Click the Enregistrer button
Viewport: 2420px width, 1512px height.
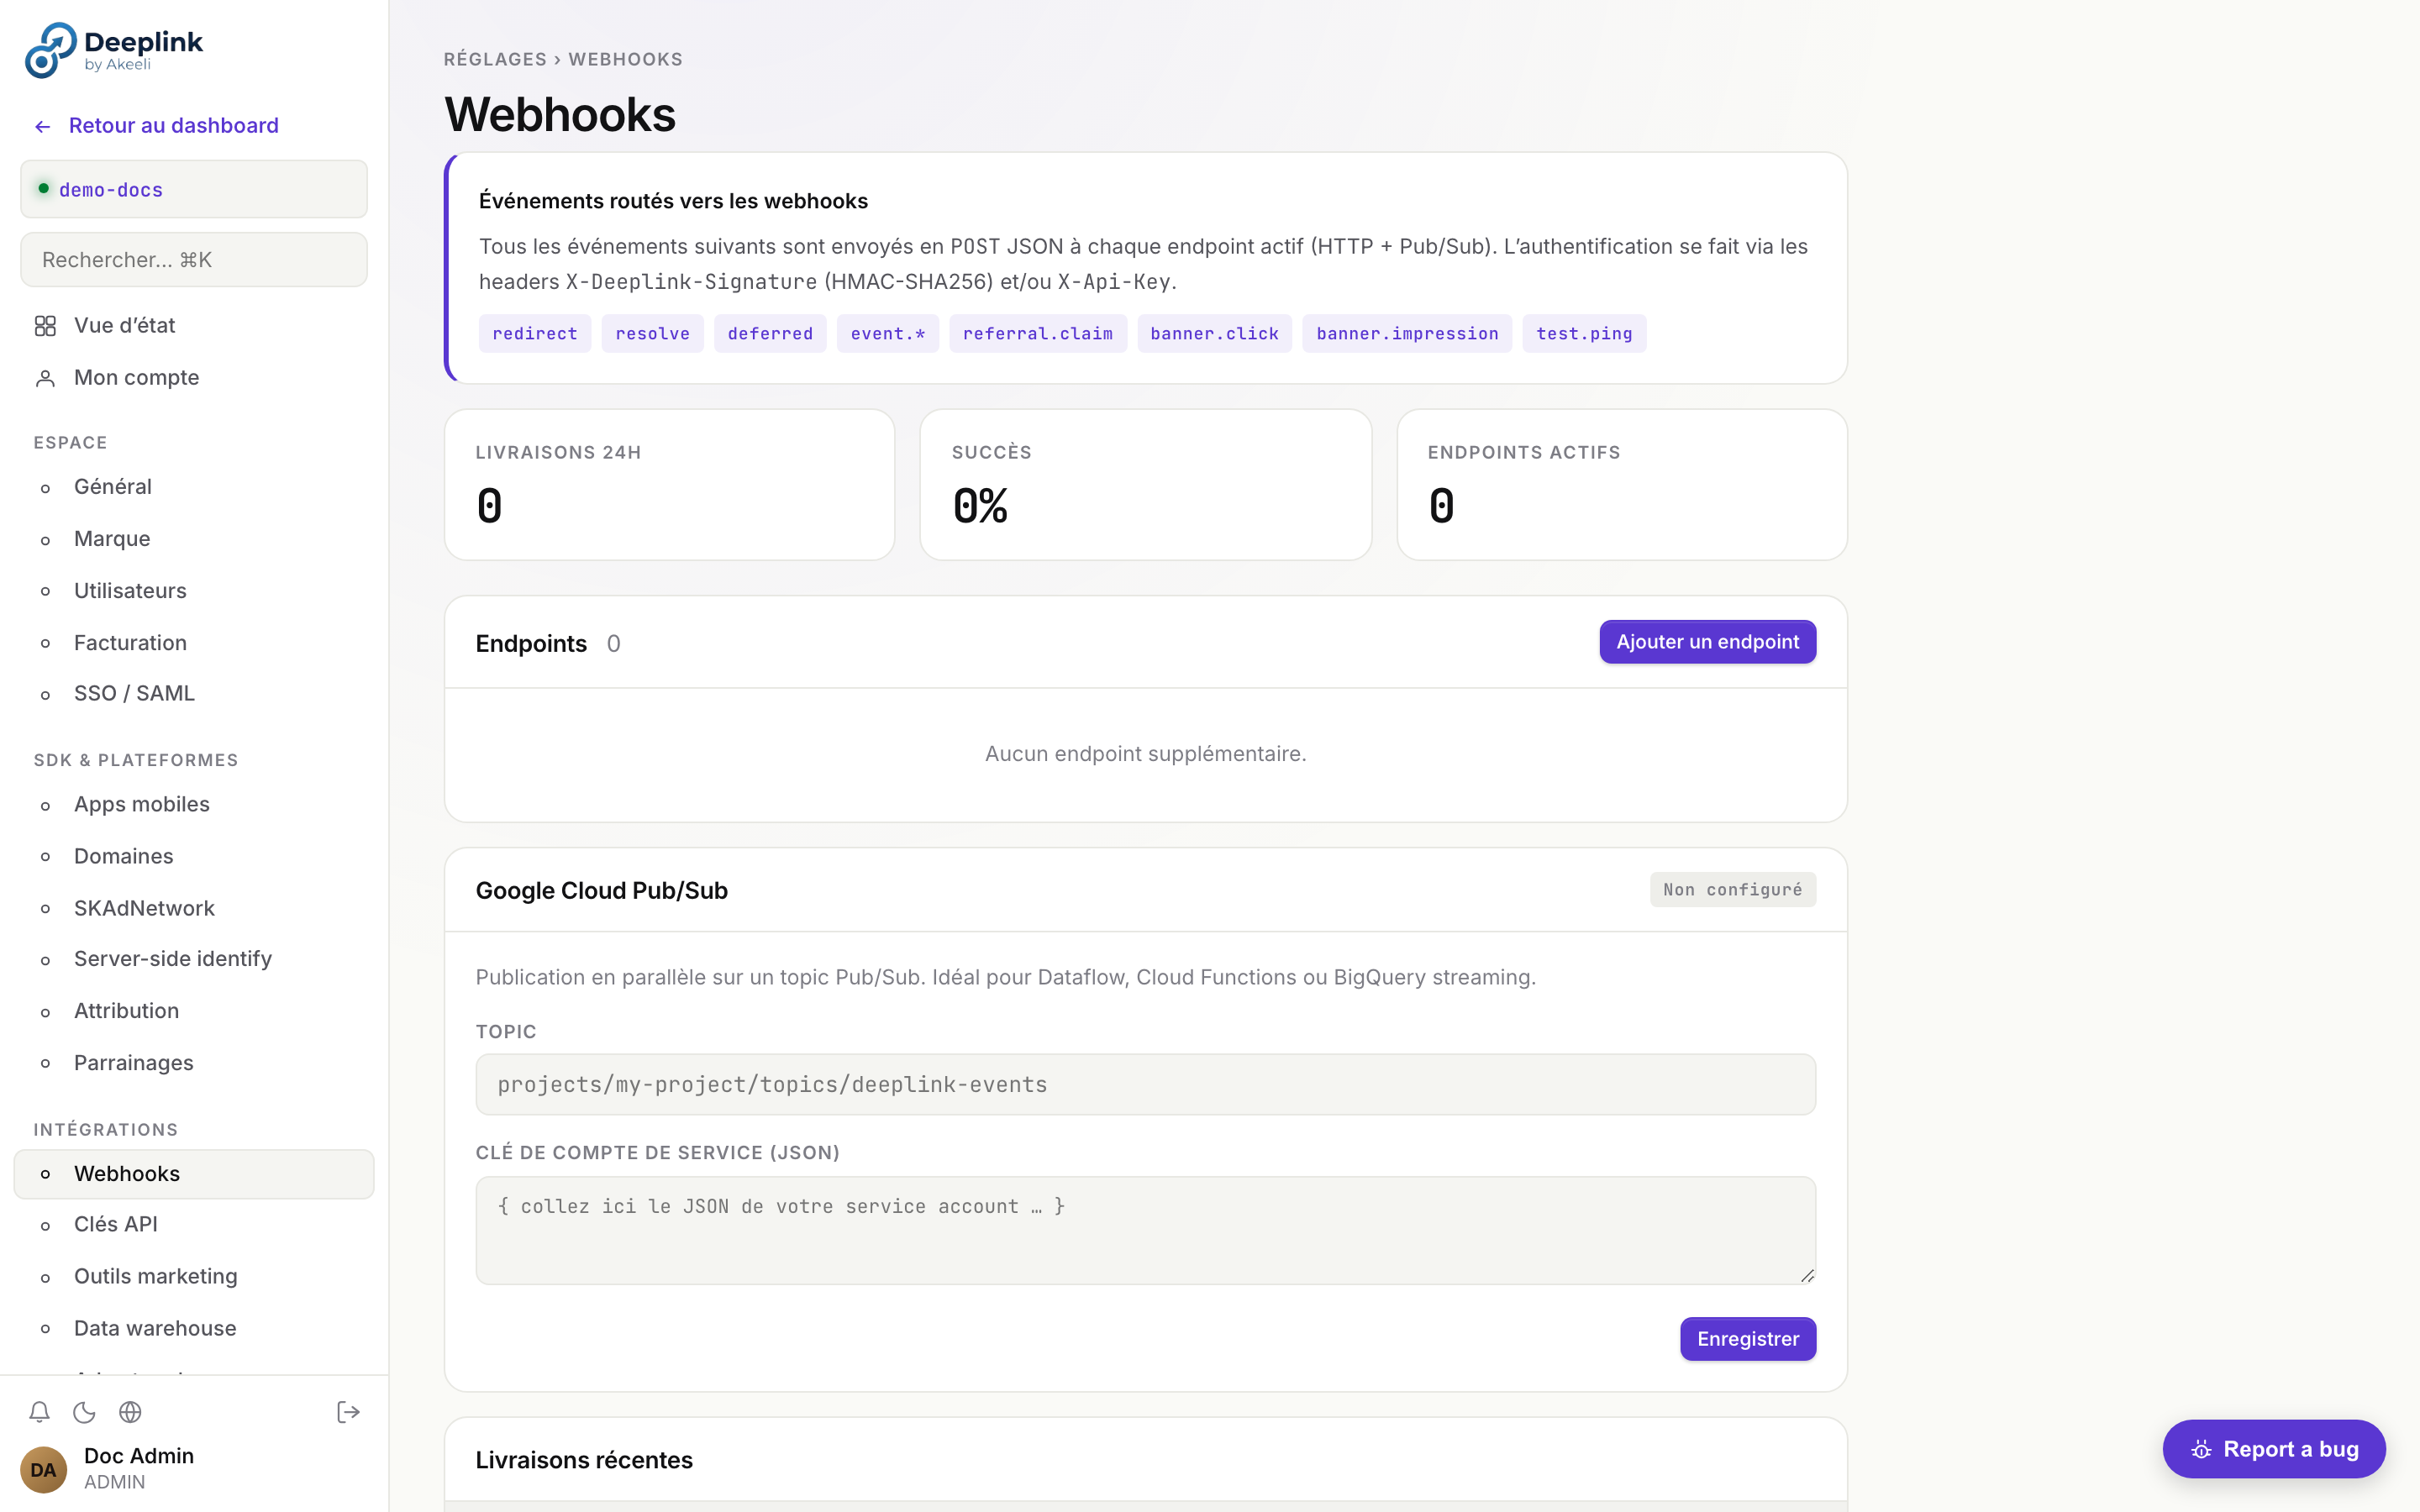coord(1747,1339)
